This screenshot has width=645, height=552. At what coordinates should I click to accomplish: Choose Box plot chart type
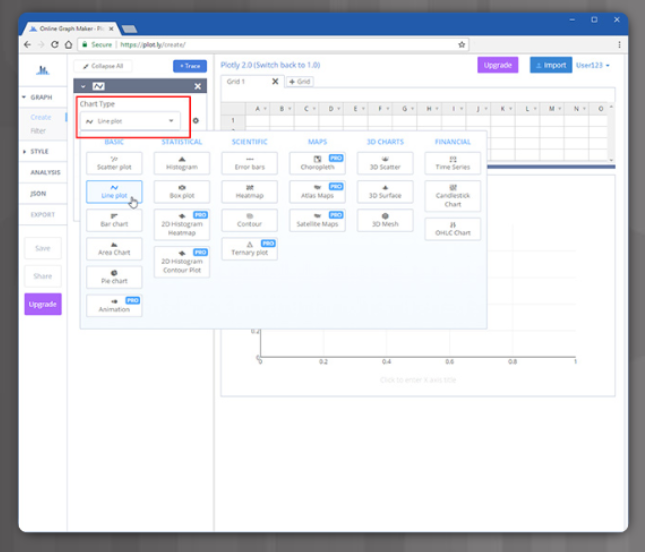click(x=182, y=192)
